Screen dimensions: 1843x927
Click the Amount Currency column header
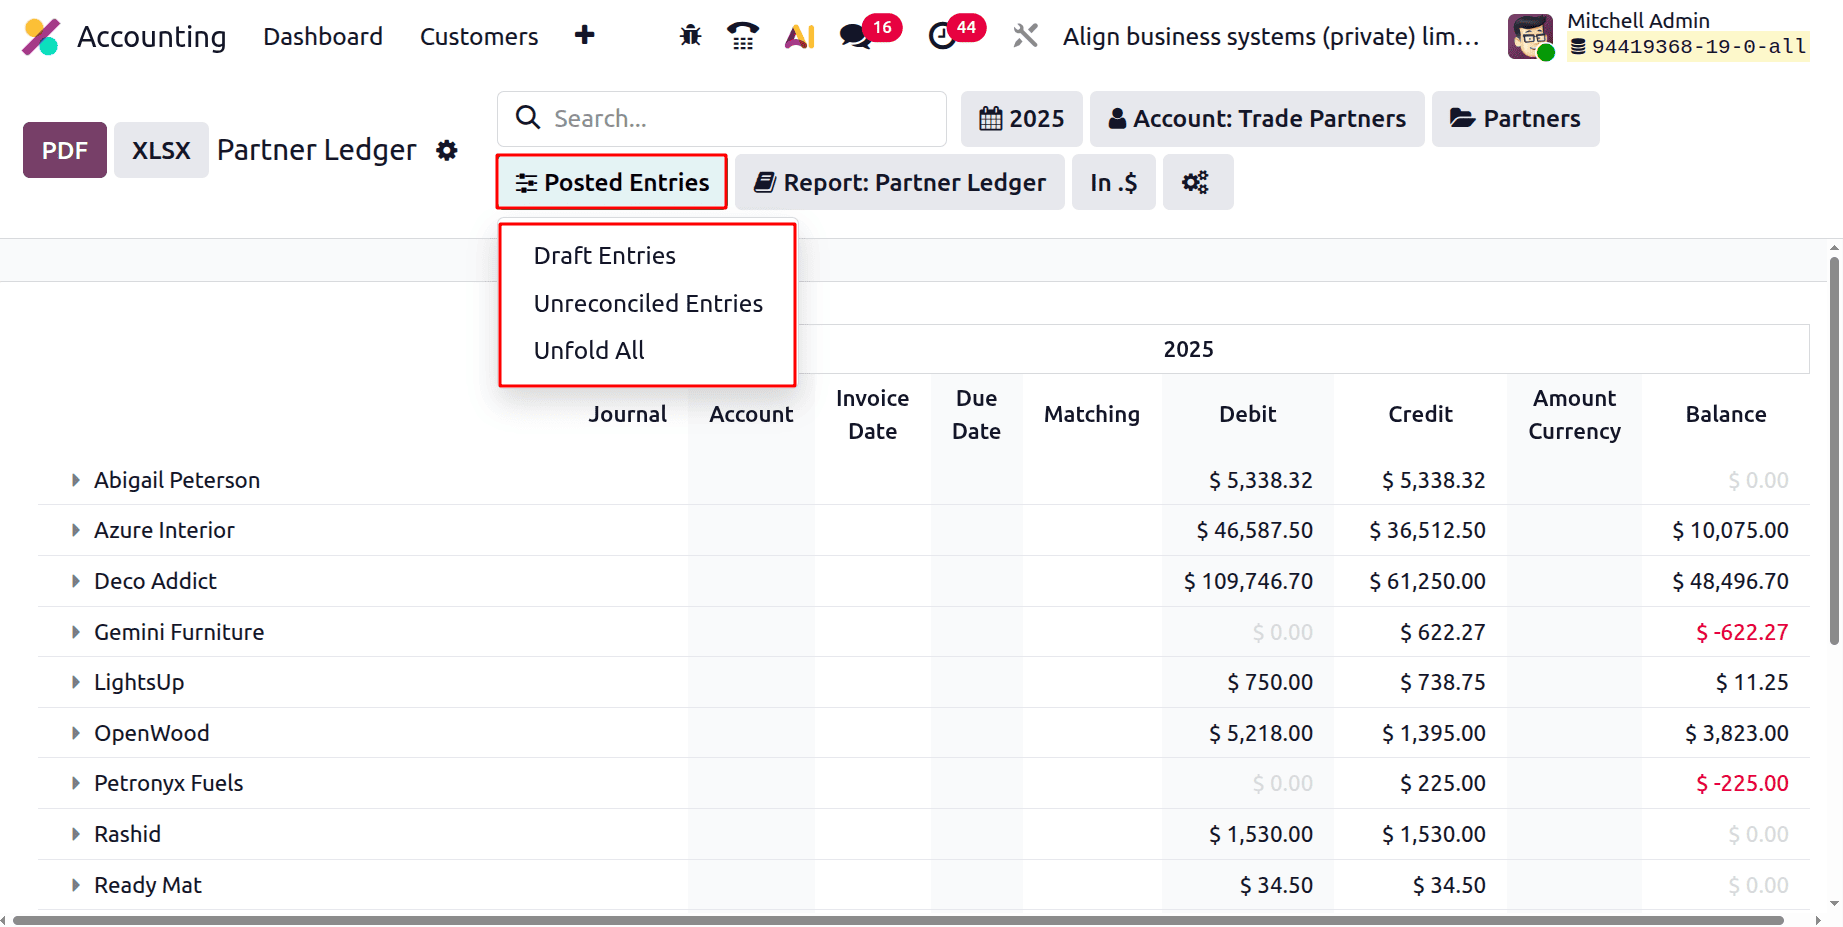(x=1575, y=415)
